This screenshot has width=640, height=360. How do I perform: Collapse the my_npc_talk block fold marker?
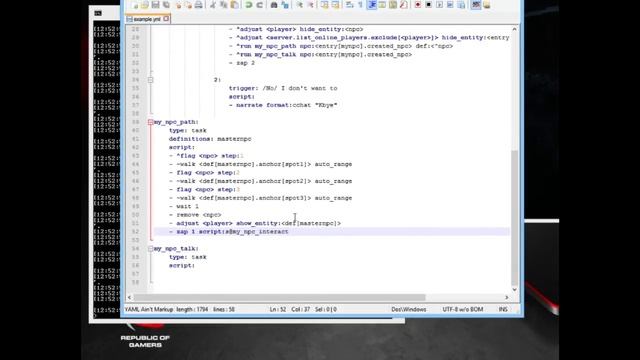tap(150, 249)
